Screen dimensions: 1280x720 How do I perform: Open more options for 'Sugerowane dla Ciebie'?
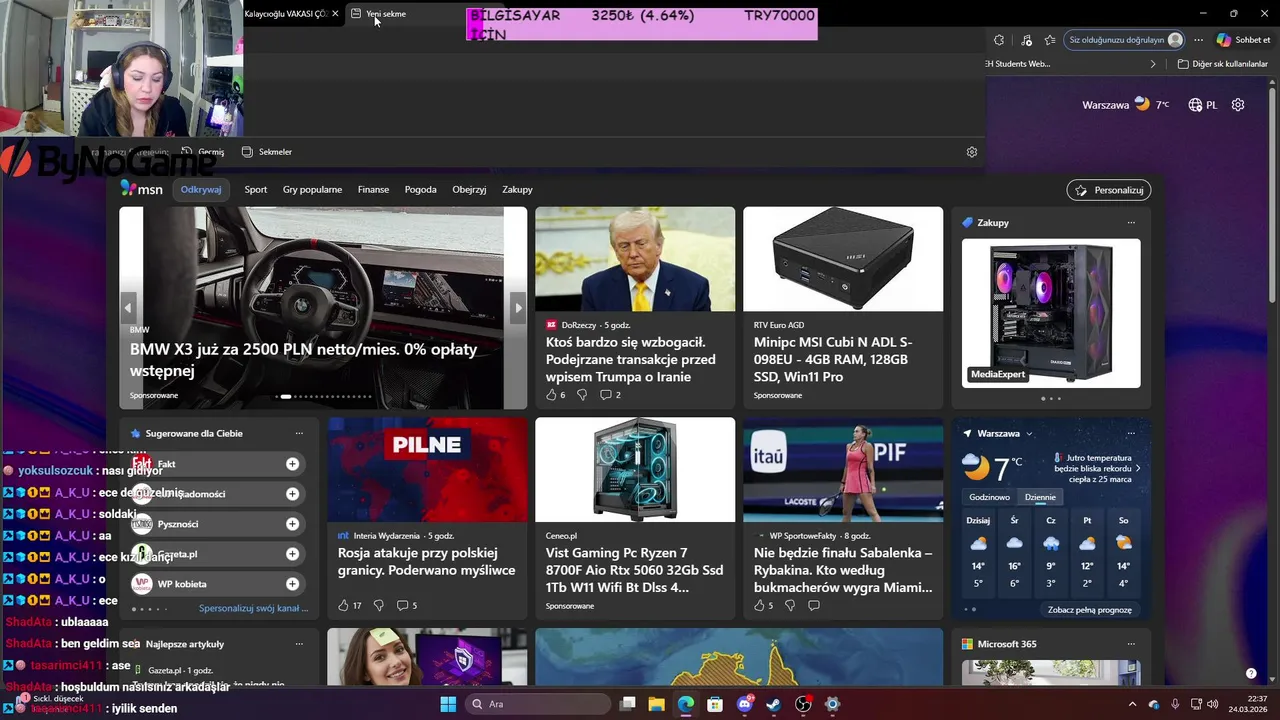point(299,434)
